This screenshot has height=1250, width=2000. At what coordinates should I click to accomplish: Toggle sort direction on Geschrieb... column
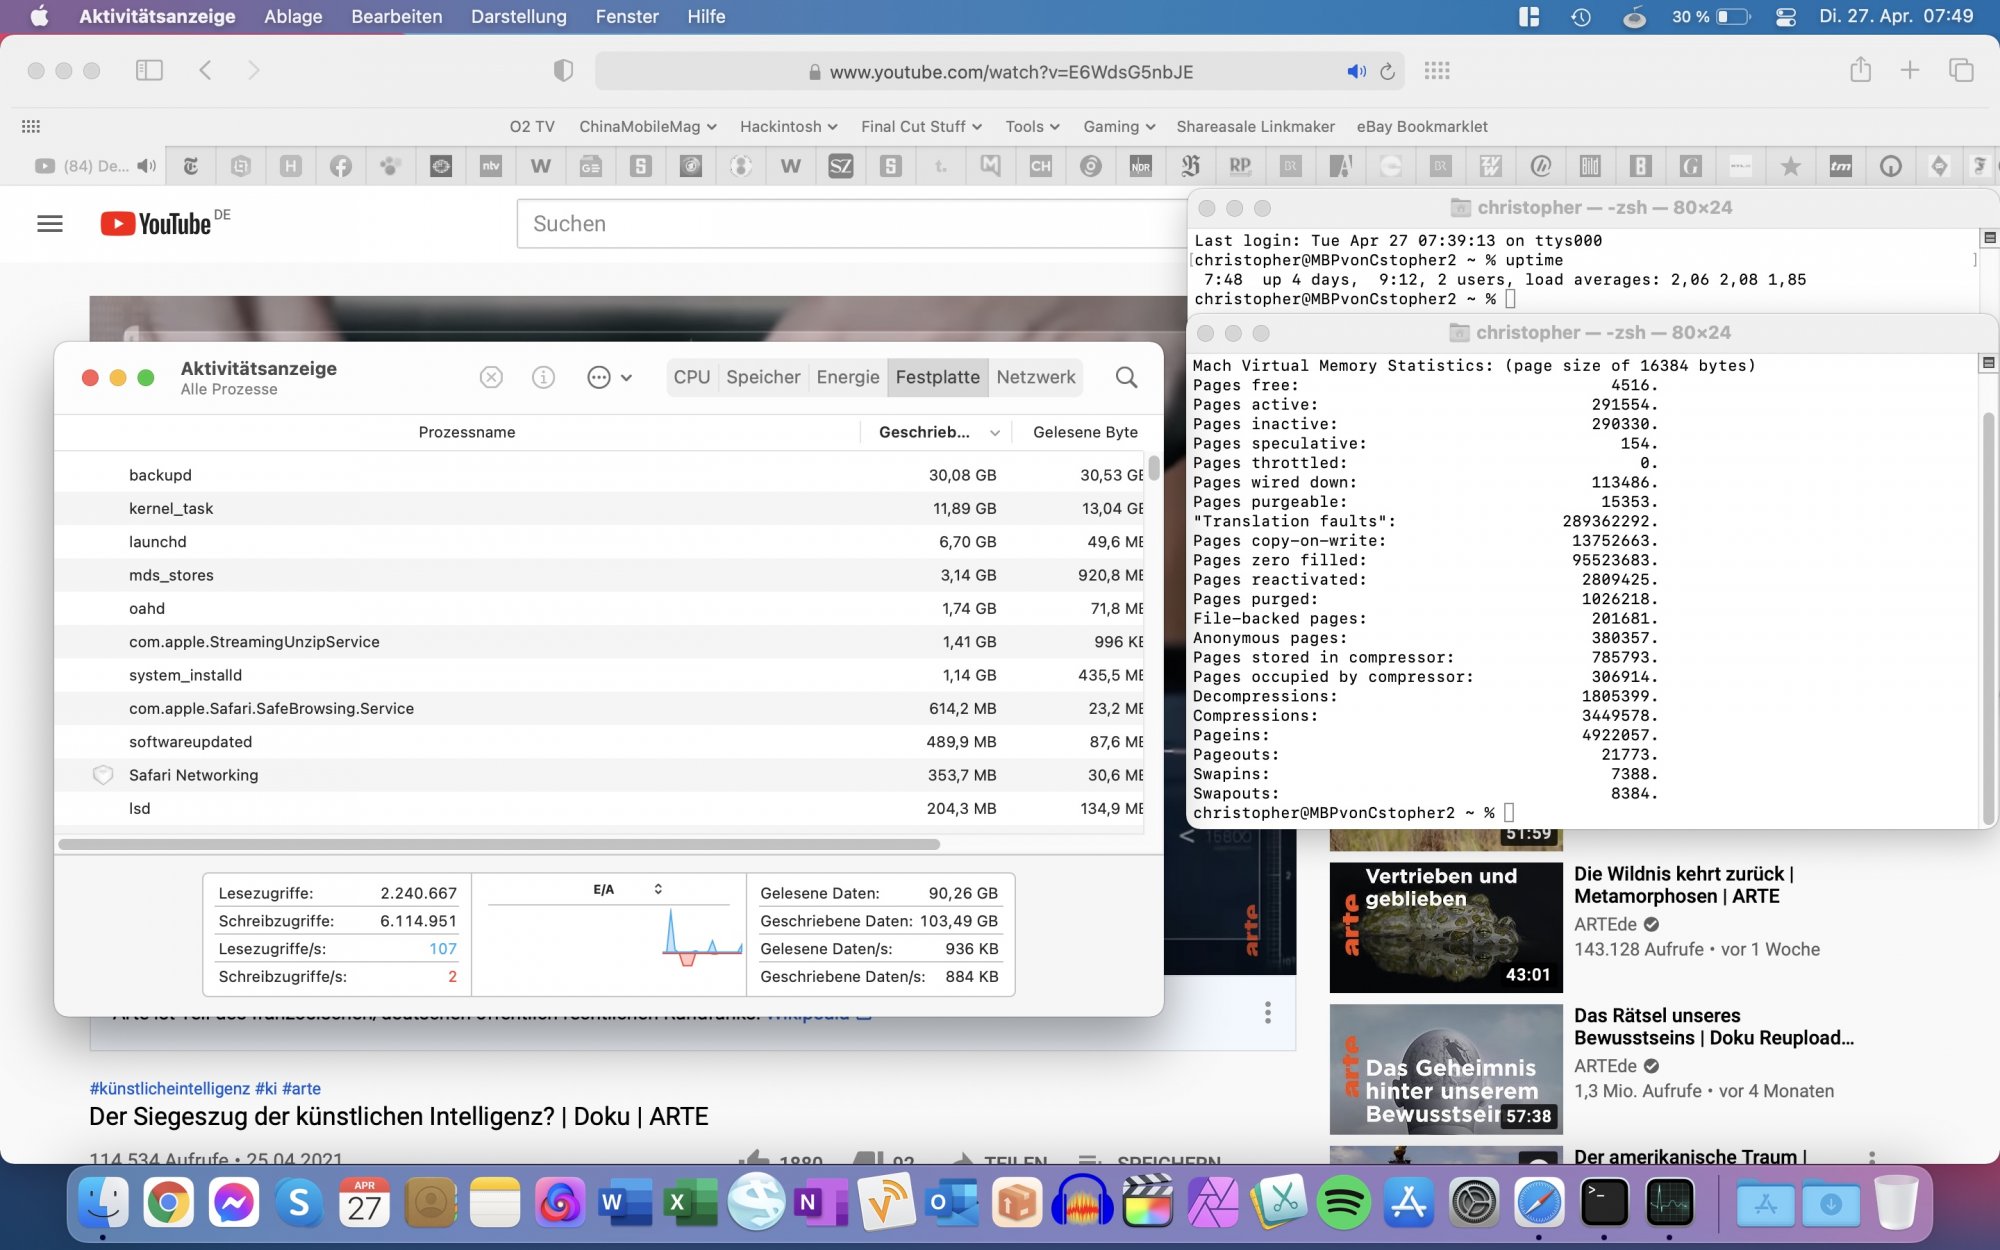994,432
